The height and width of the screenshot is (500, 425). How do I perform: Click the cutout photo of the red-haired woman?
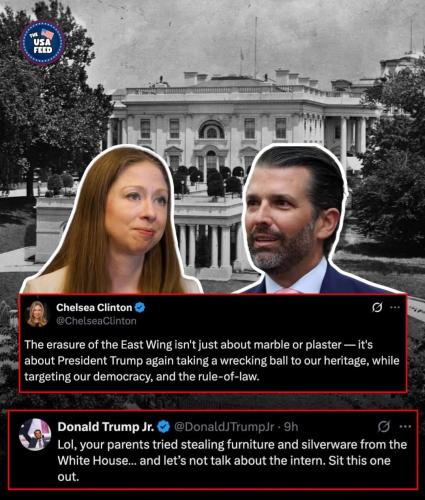click(112, 220)
